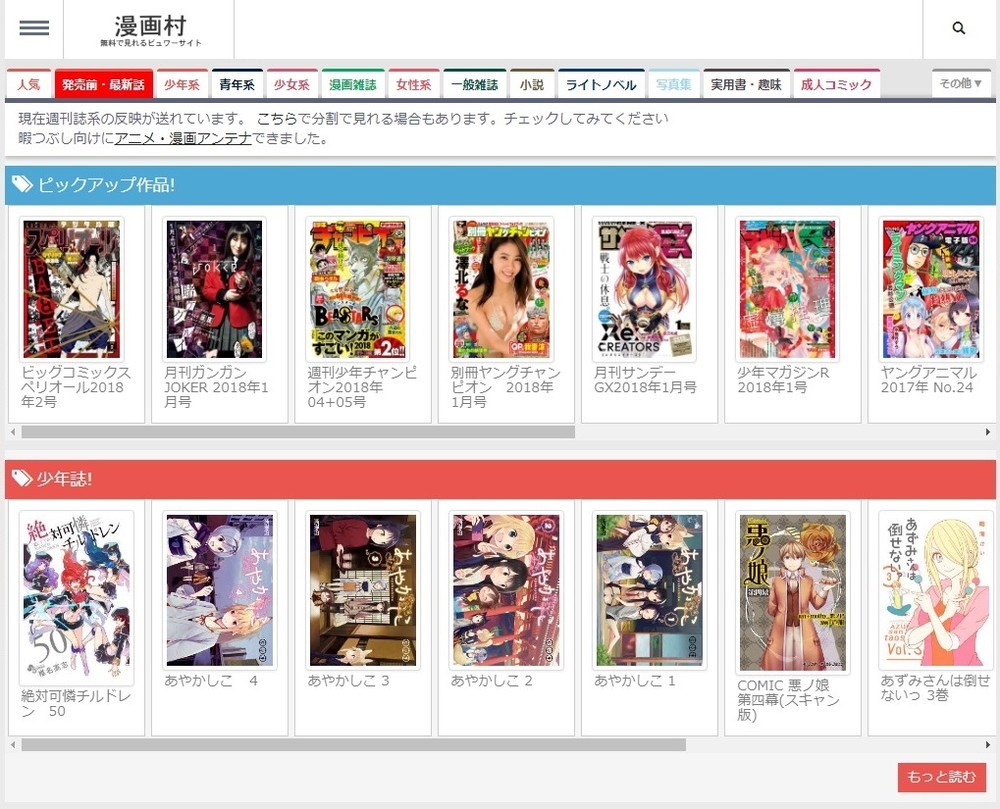Click the title text 月刊サンデーGX2018年1月号

click(645, 380)
